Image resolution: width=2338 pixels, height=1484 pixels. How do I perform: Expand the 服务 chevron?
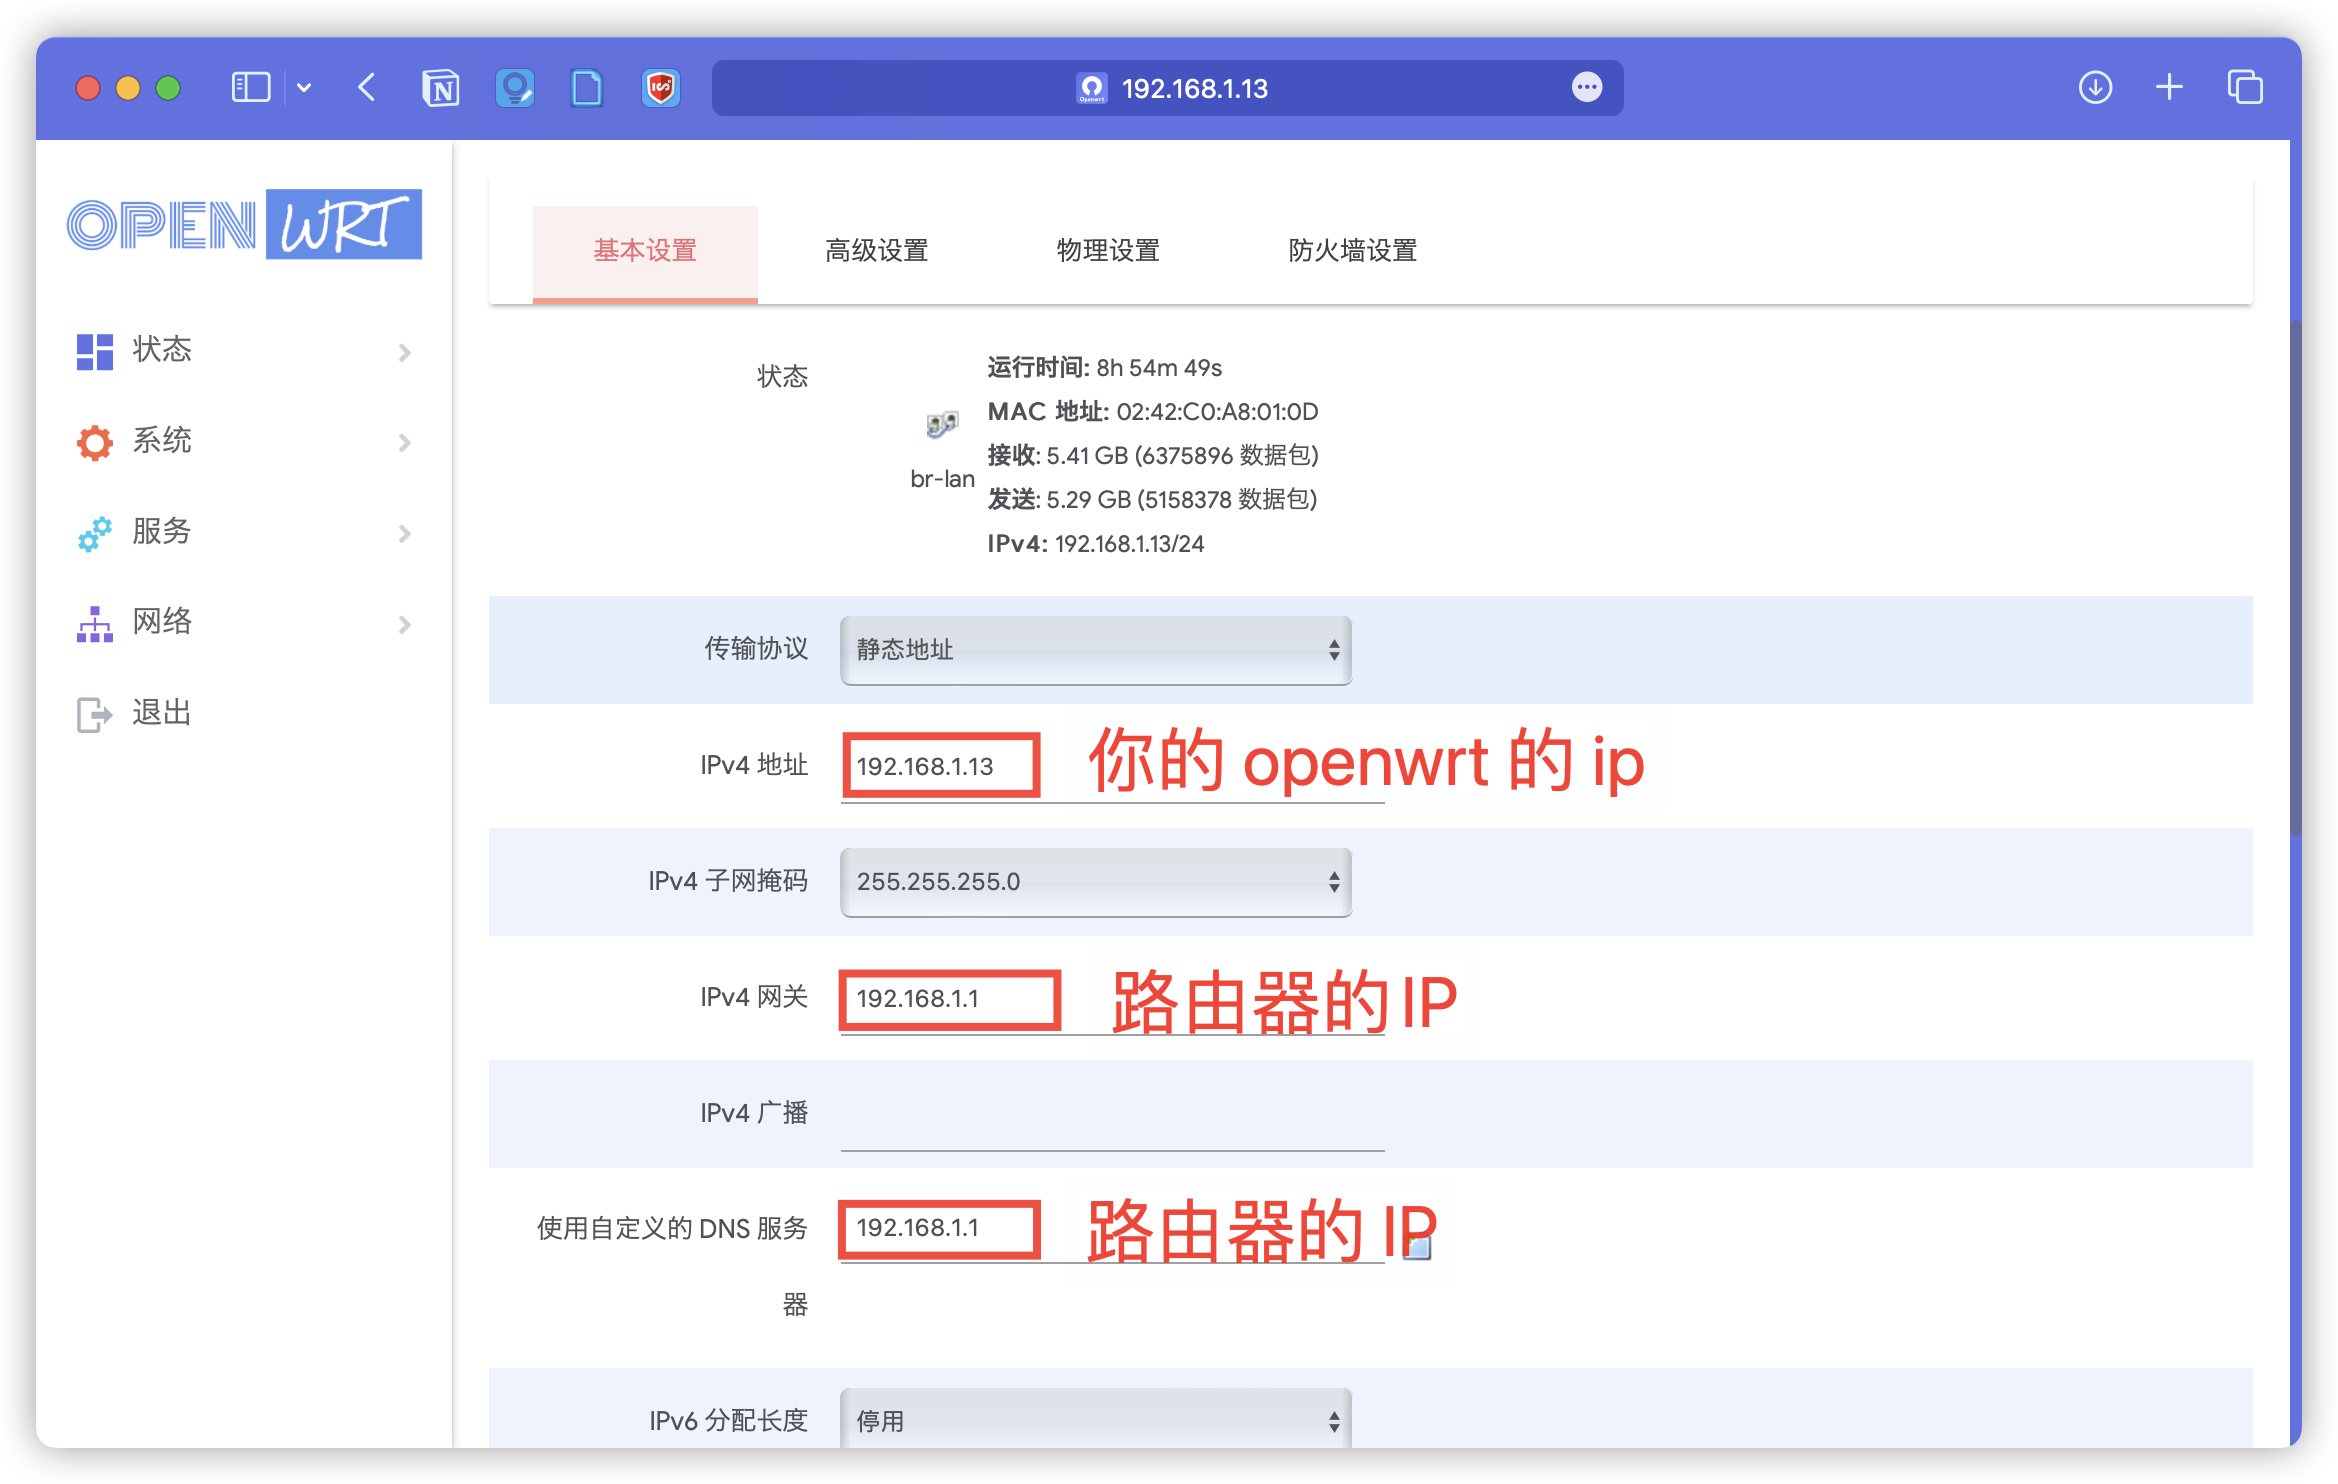[405, 533]
